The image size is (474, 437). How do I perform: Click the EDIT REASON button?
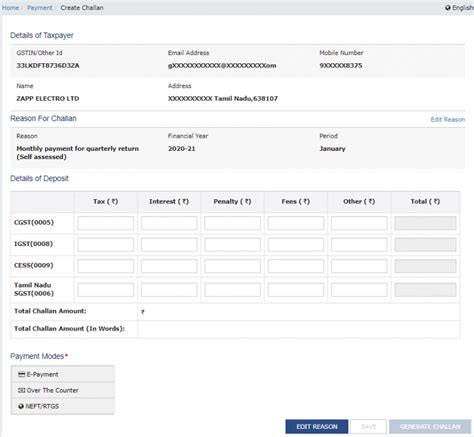click(x=317, y=427)
